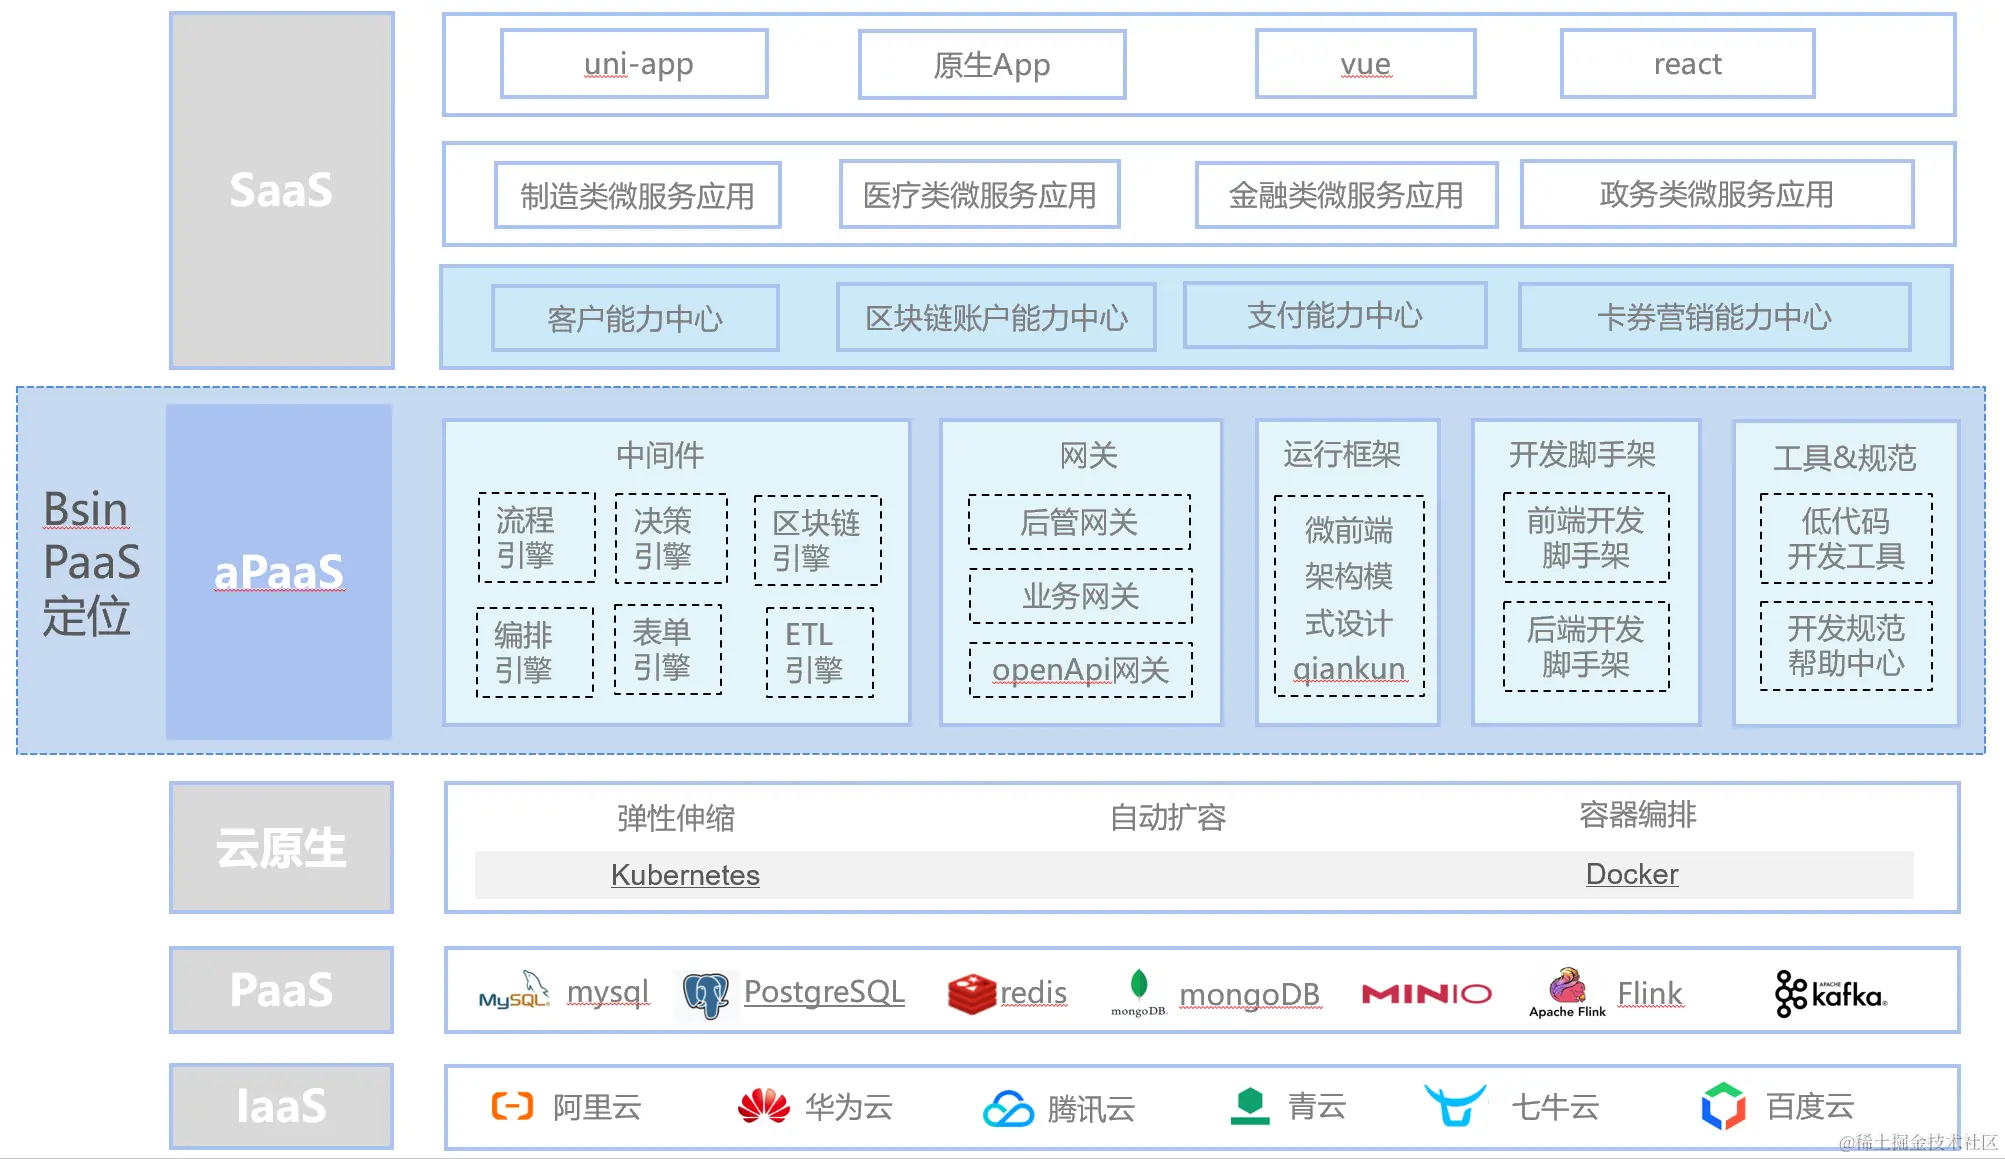Click the Baidu Cloud hexagon icon
Image resolution: width=2005 pixels, height=1159 pixels.
tap(1722, 1106)
